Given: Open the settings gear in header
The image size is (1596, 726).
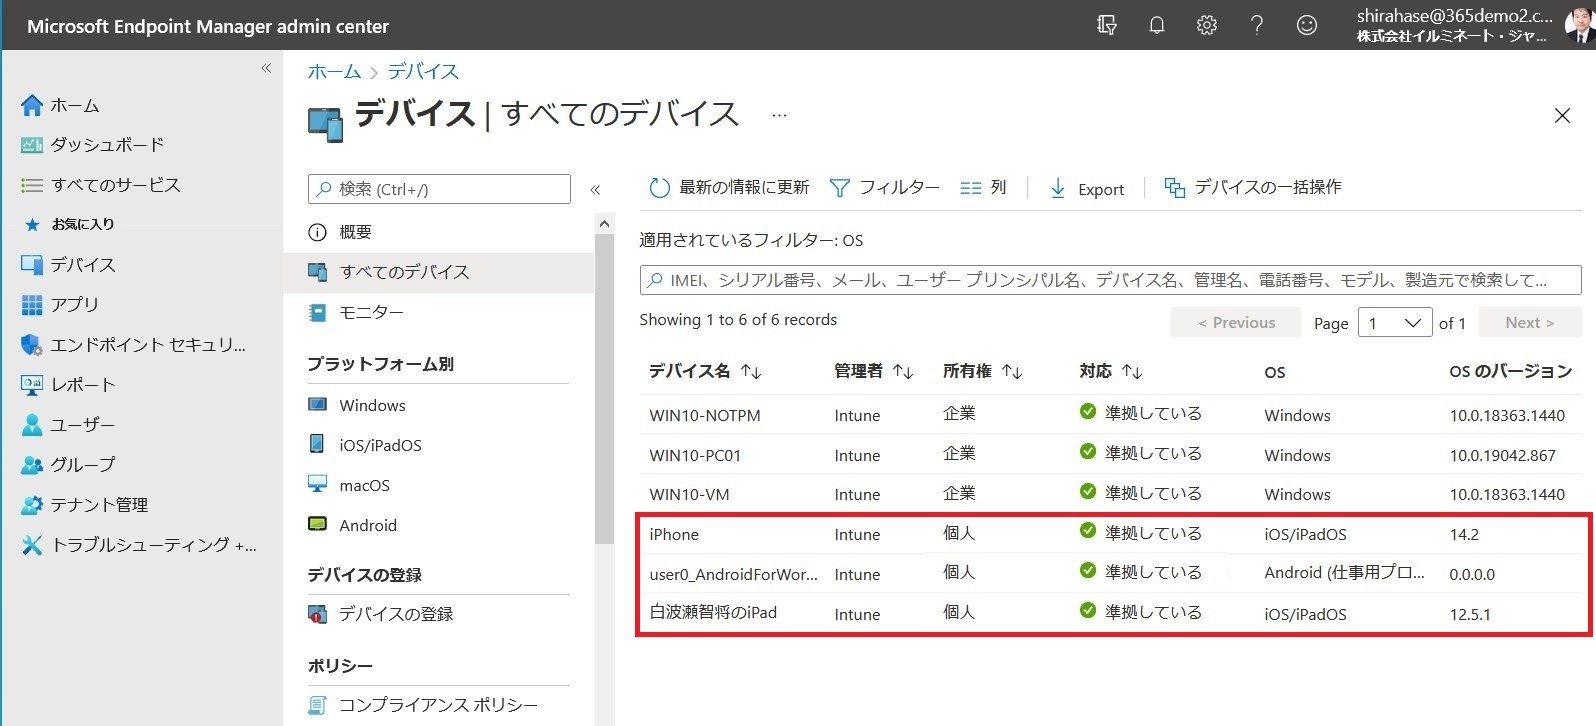Looking at the screenshot, I should [1207, 25].
